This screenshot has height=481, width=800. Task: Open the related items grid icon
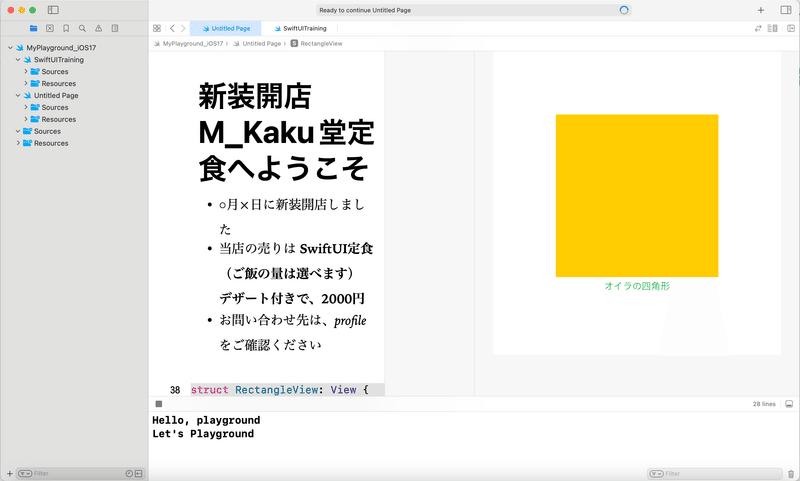(157, 29)
